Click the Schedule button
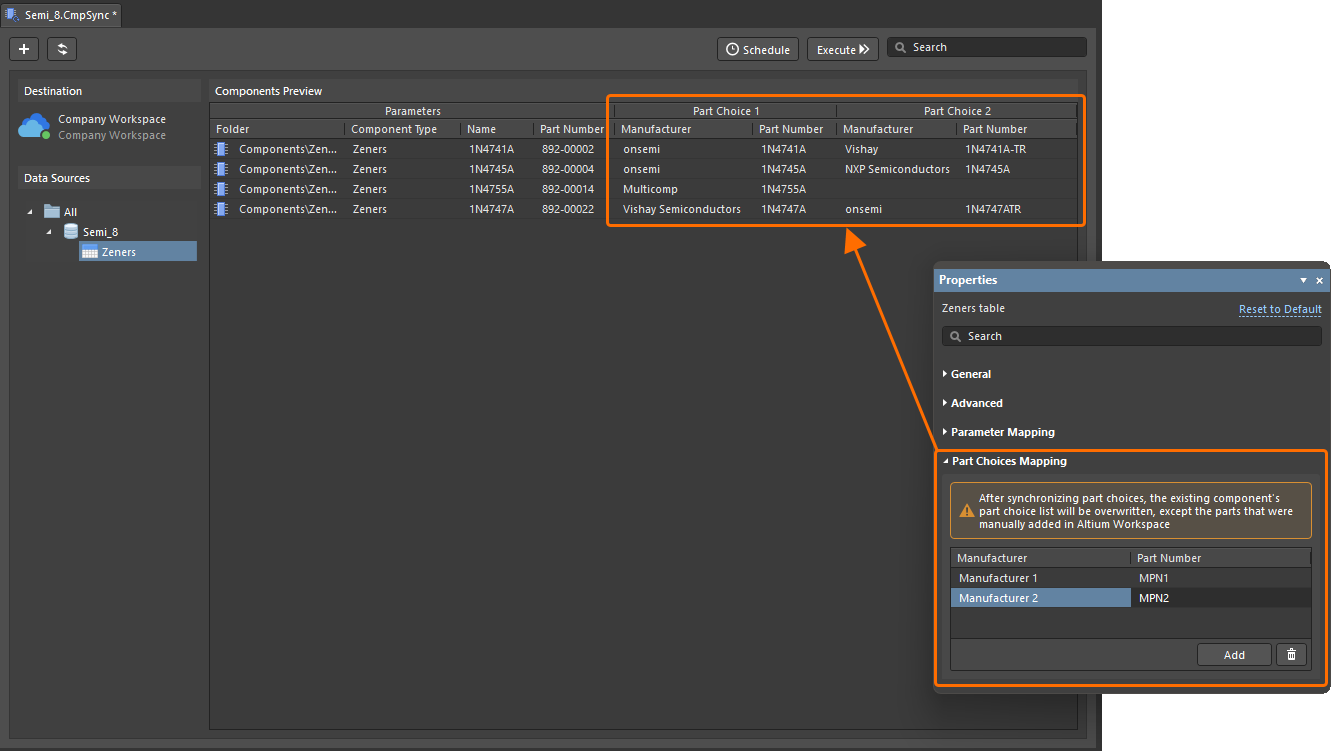Screen dimensions: 1331x751 click(x=757, y=49)
